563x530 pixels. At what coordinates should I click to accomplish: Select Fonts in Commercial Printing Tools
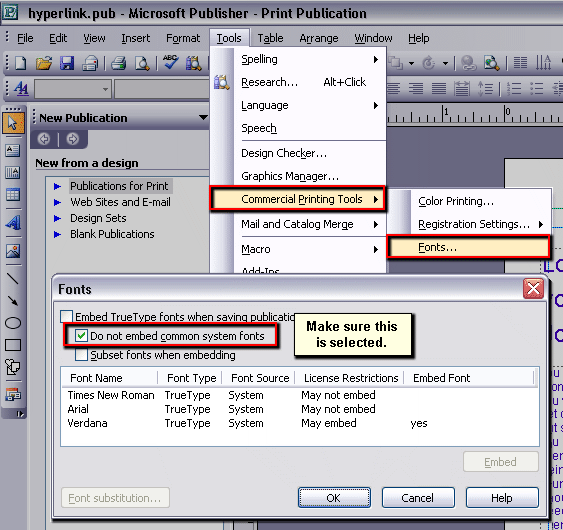[468, 247]
